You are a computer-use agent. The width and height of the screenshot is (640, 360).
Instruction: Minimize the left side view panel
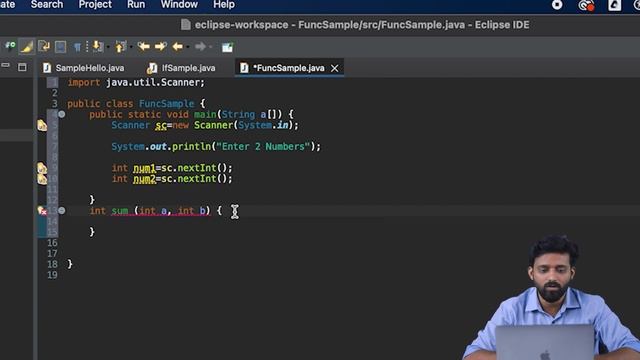(6, 66)
